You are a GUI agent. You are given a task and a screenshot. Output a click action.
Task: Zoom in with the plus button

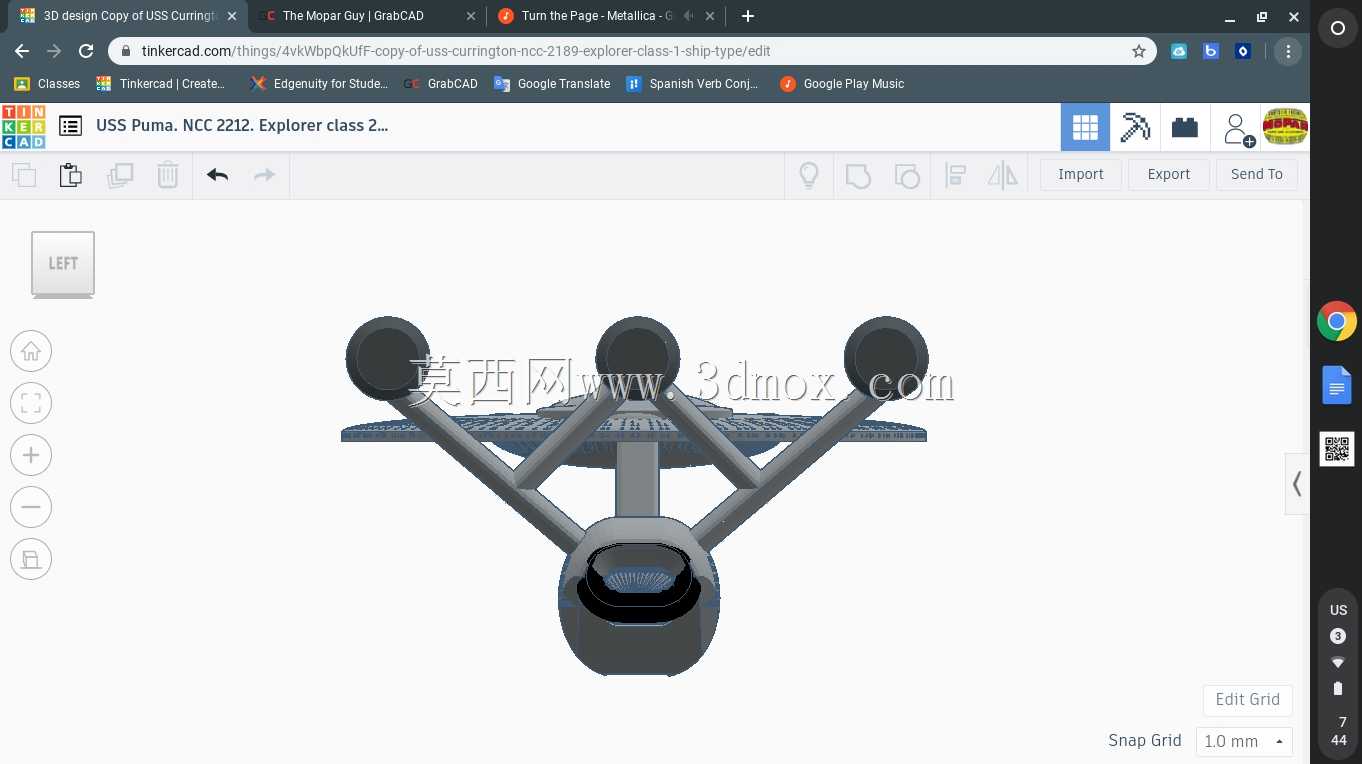pyautogui.click(x=31, y=455)
